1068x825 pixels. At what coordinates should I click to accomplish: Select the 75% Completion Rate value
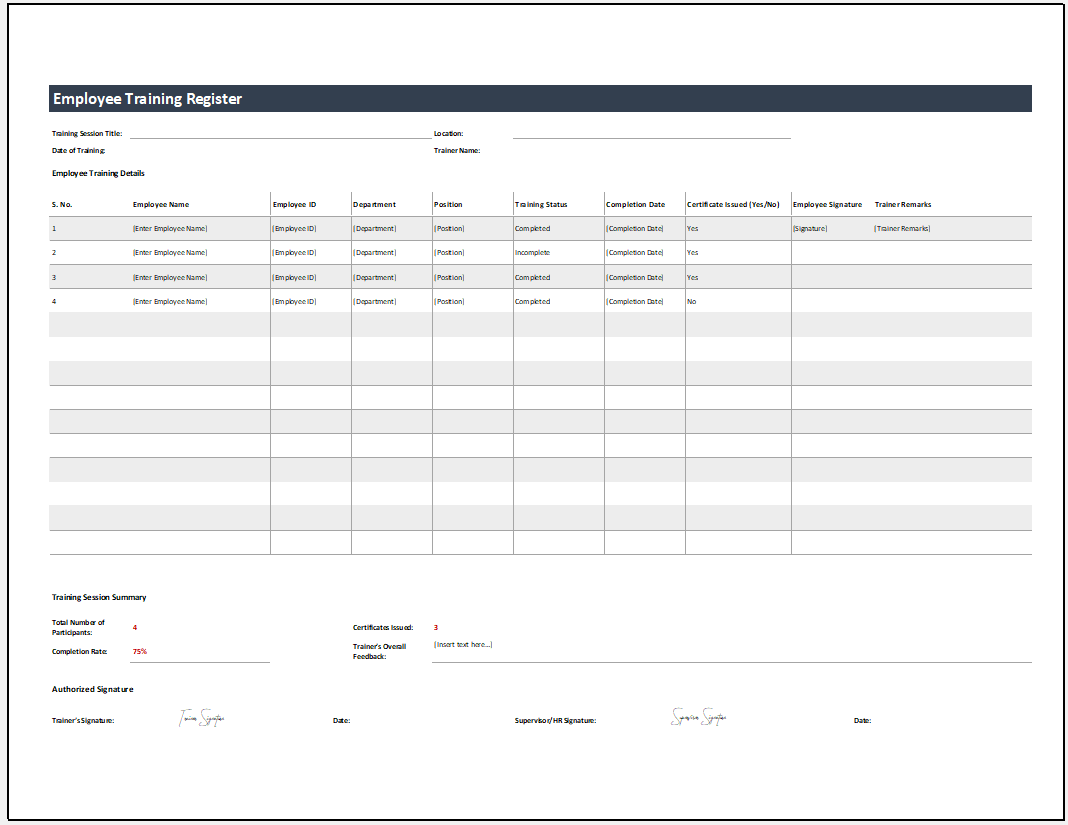[138, 651]
